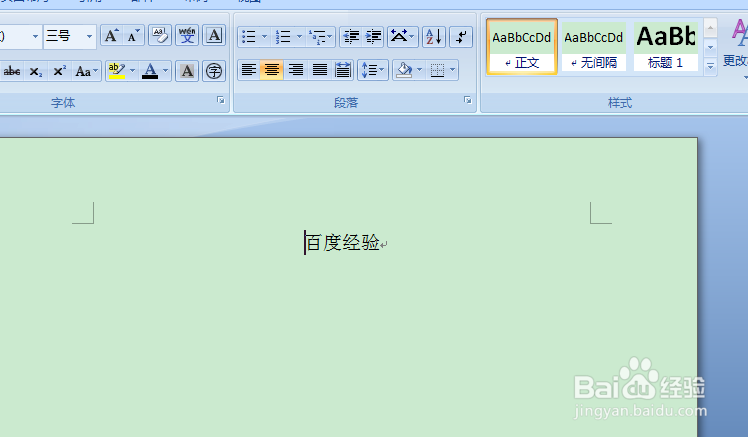The width and height of the screenshot is (748, 437).
Task: Justify paragraph text
Action: click(x=320, y=71)
